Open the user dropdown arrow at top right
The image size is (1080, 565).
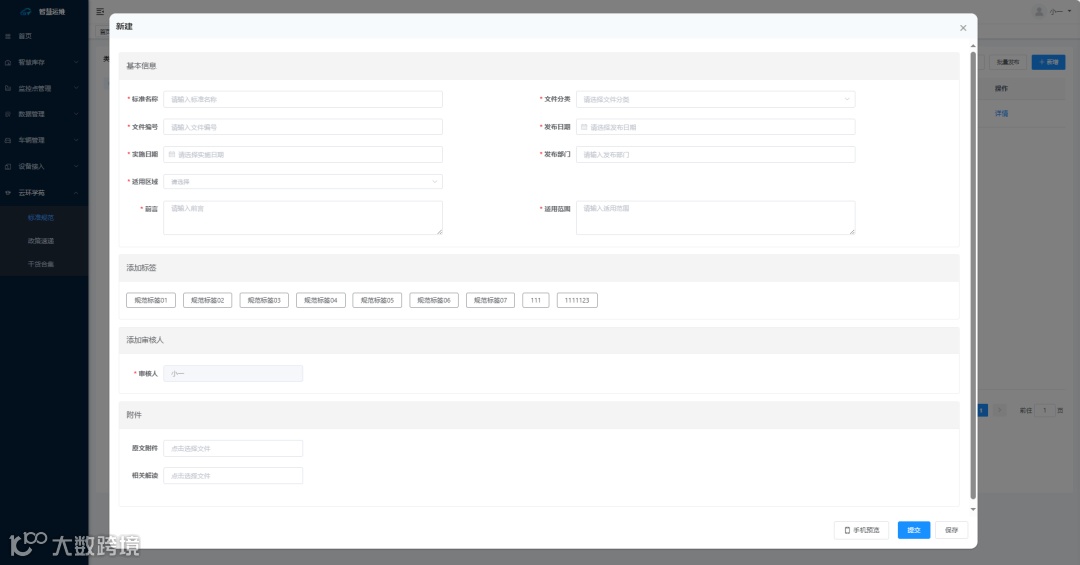pos(1069,11)
